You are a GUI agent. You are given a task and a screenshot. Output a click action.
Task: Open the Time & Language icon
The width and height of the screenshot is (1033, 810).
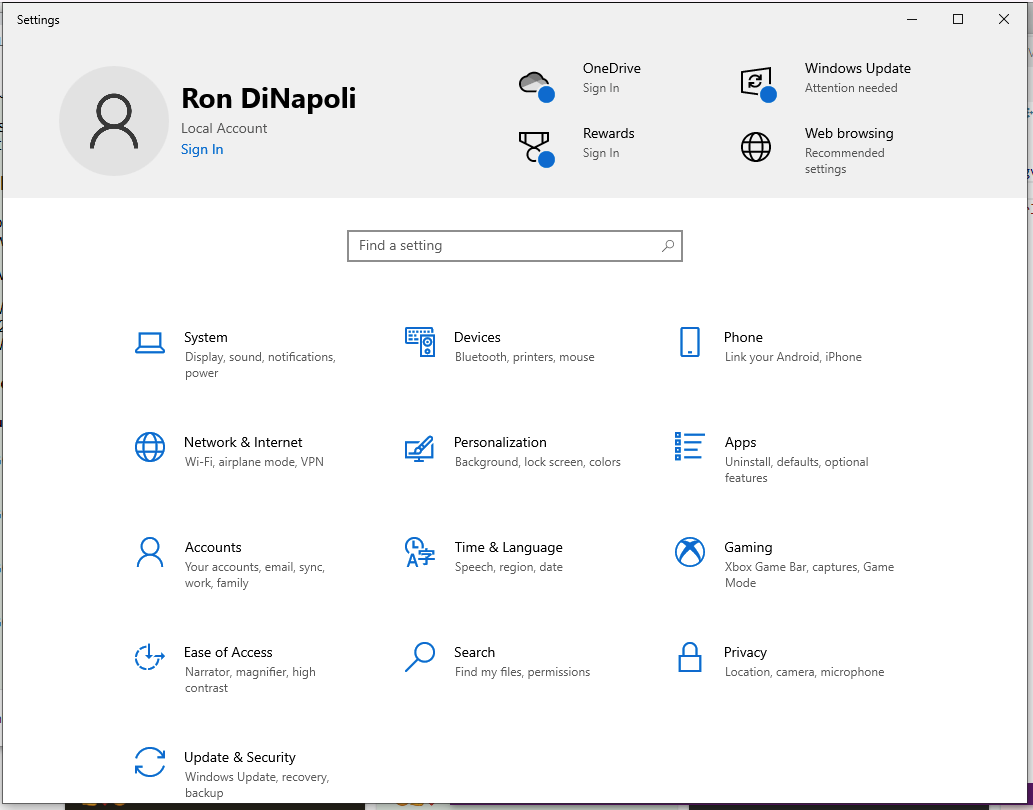420,552
